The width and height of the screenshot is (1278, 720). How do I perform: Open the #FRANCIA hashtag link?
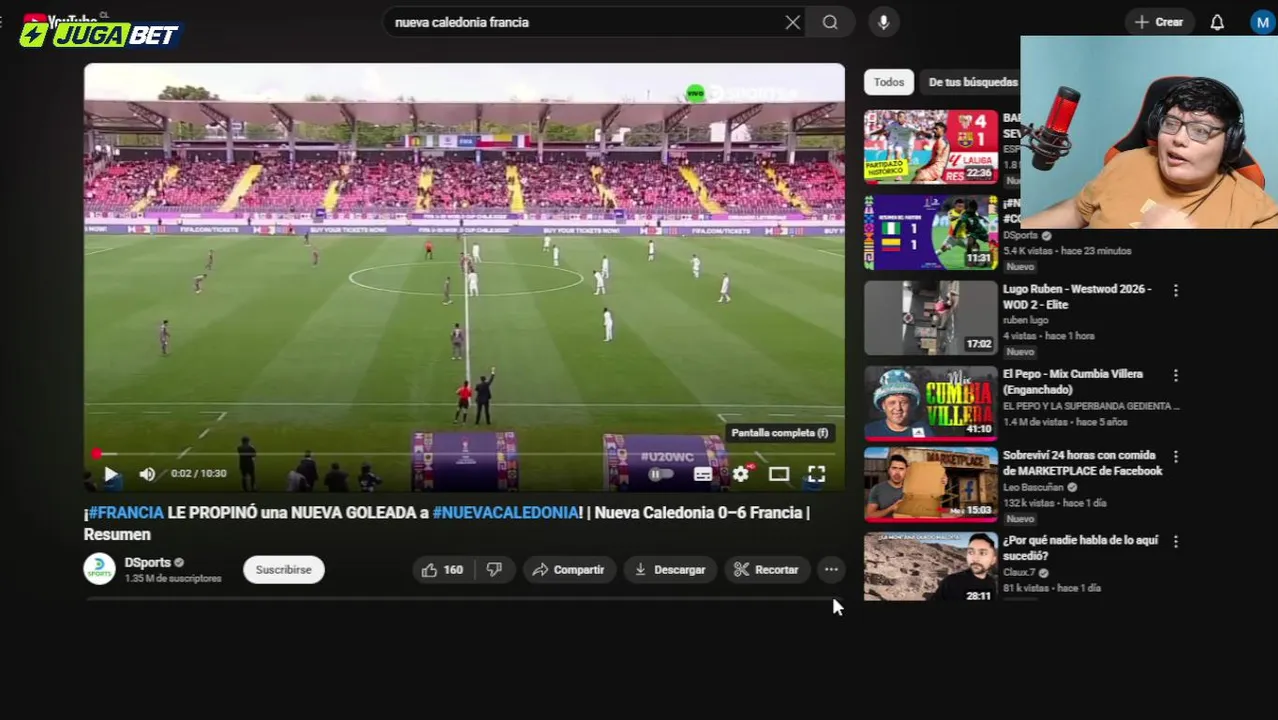pyautogui.click(x=126, y=513)
